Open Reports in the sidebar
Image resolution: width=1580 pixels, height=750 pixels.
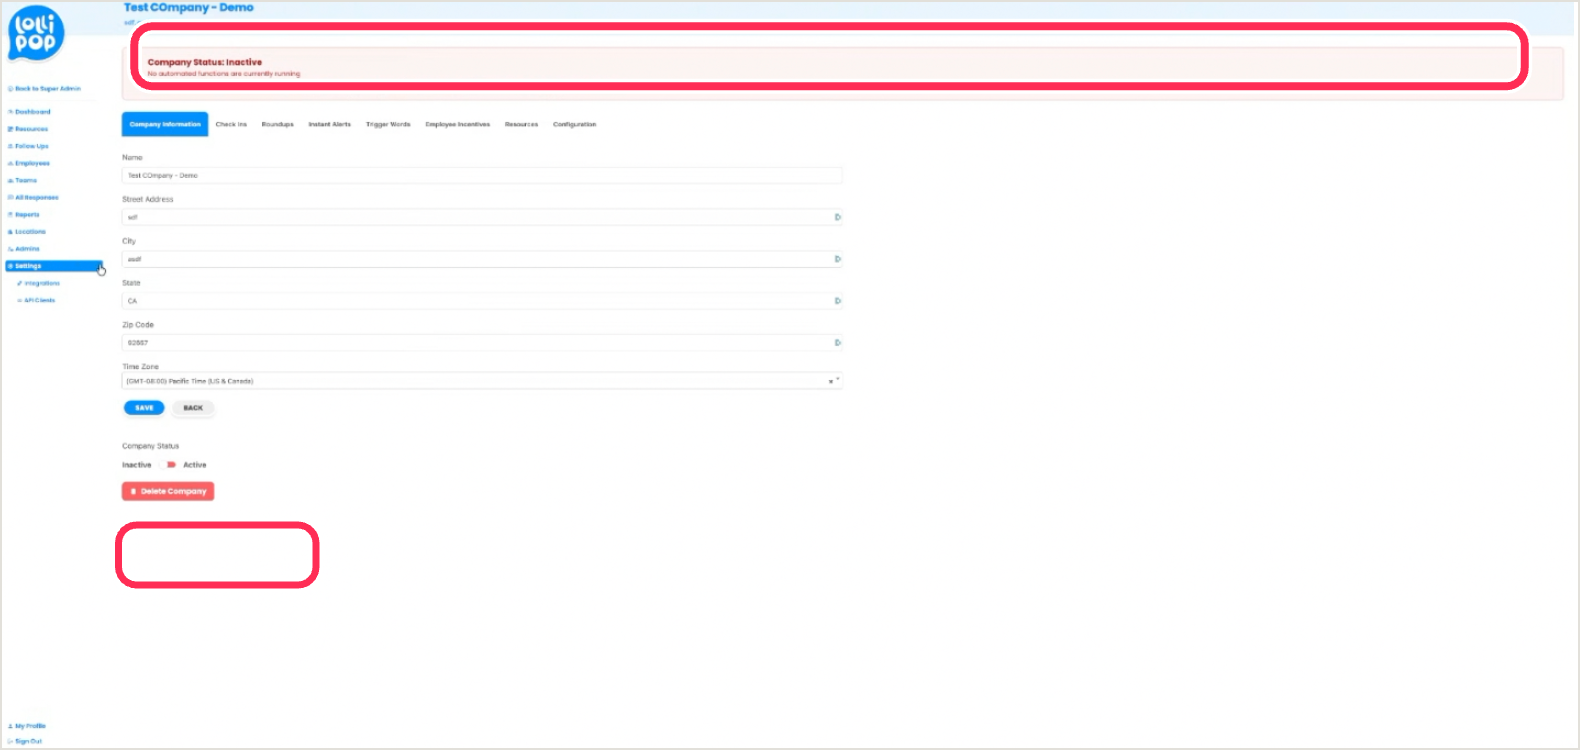coord(24,214)
